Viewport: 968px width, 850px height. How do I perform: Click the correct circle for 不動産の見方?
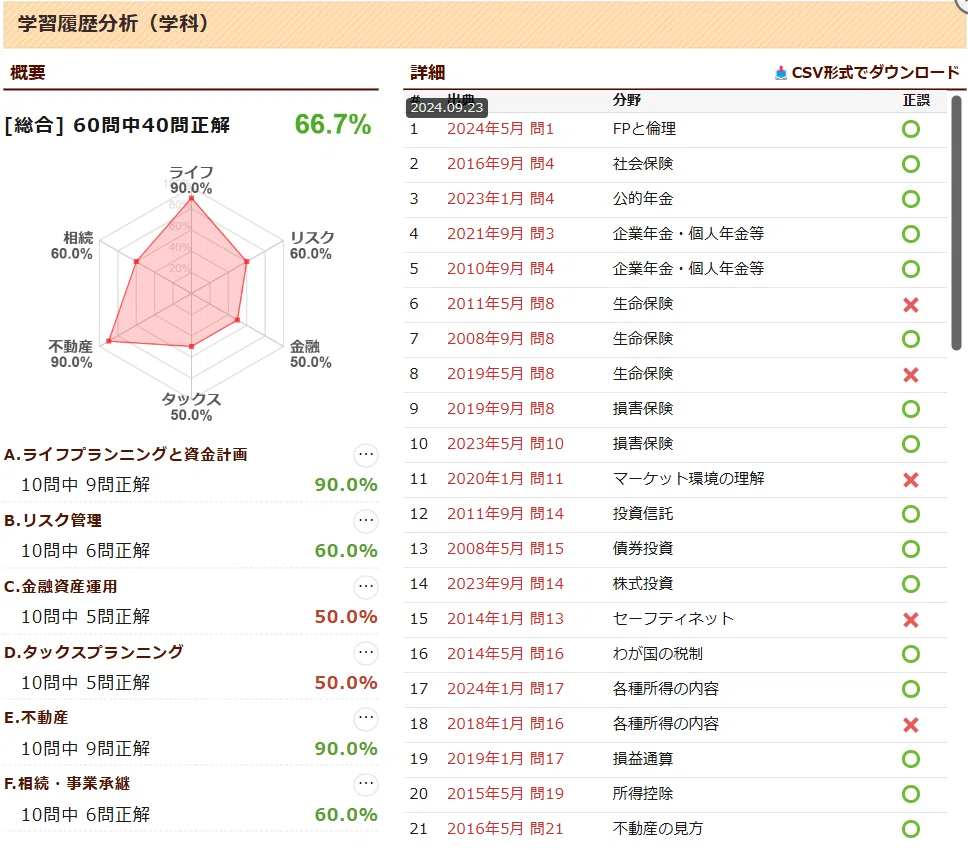tap(911, 829)
